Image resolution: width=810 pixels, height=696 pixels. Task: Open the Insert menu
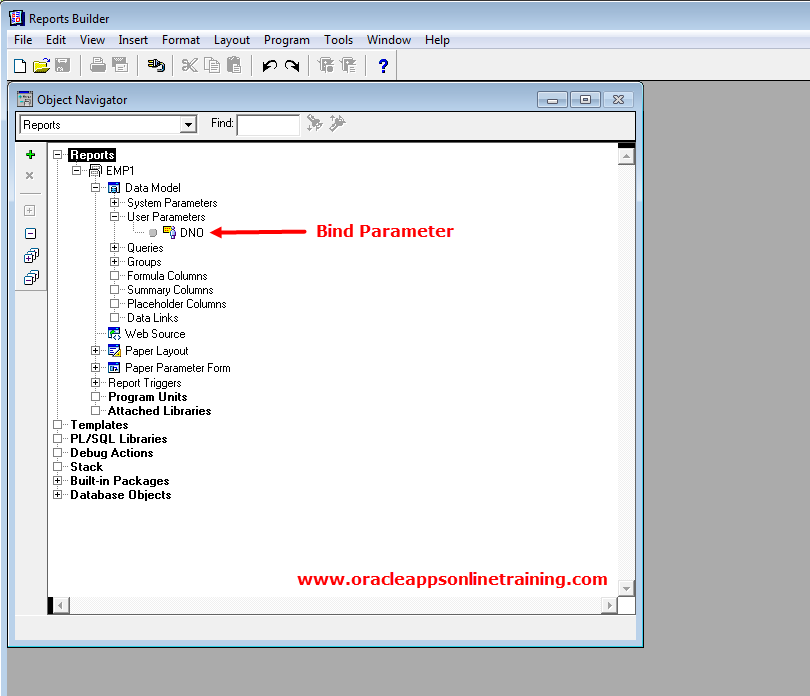[133, 40]
